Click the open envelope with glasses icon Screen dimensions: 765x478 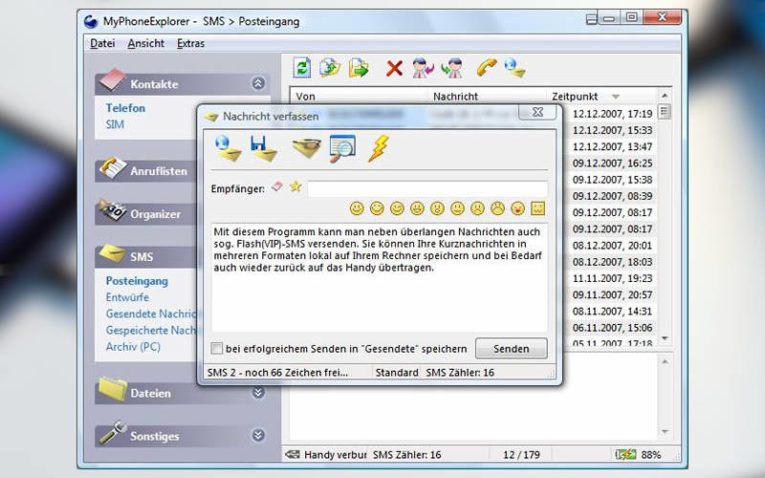pyautogui.click(x=306, y=148)
